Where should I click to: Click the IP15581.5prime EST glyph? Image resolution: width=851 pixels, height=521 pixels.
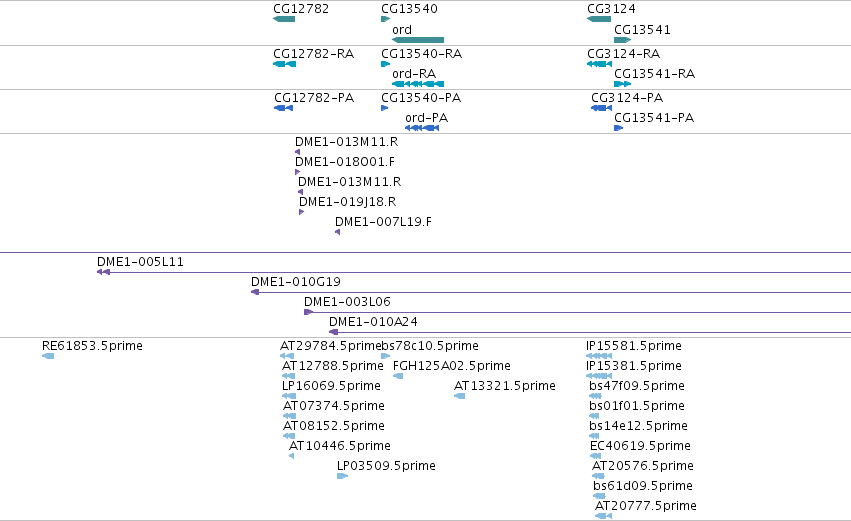pyautogui.click(x=599, y=356)
